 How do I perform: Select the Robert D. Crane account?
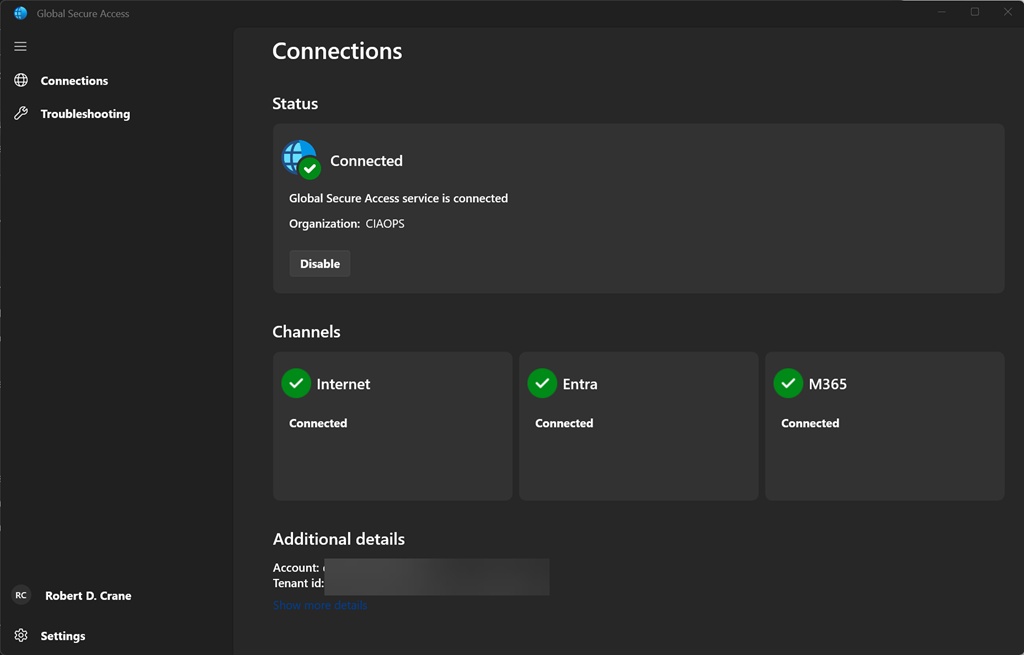pos(88,596)
